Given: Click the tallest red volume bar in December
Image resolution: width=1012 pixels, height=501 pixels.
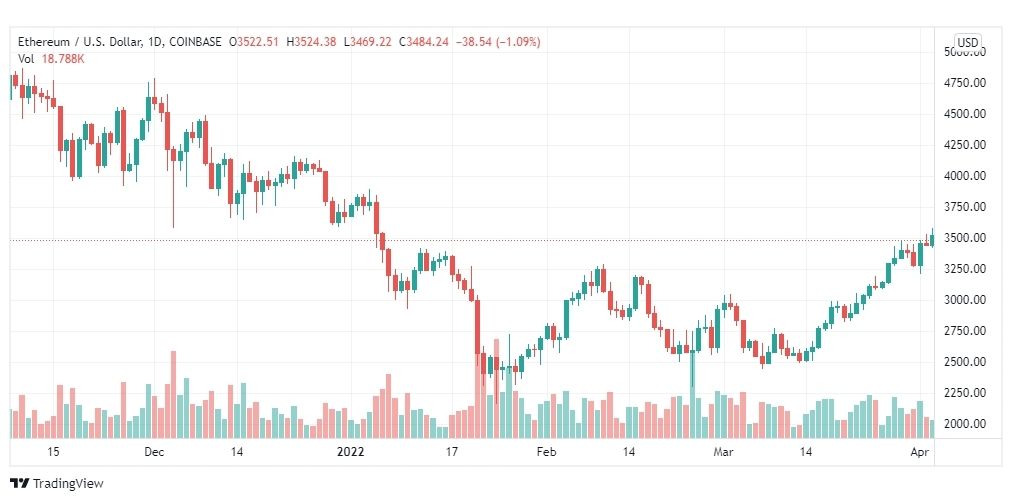Looking at the screenshot, I should [x=173, y=394].
